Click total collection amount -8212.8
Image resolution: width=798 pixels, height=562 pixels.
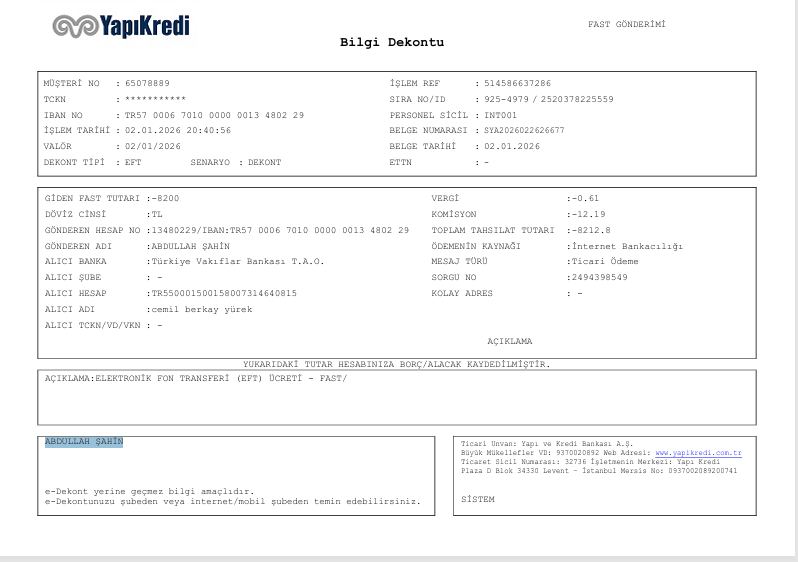point(591,230)
